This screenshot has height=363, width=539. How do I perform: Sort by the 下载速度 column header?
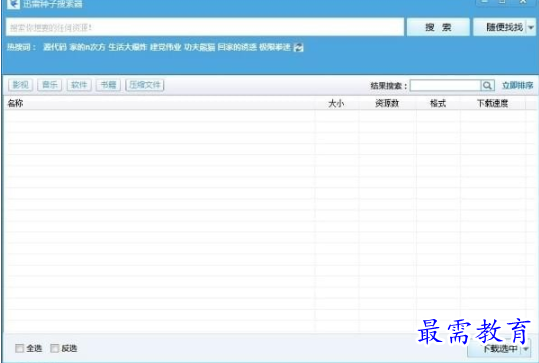click(493, 103)
